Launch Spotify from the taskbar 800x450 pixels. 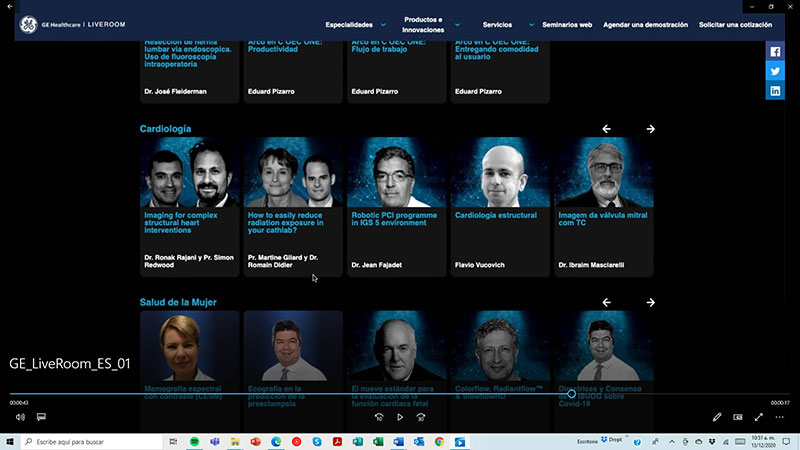(x=194, y=442)
